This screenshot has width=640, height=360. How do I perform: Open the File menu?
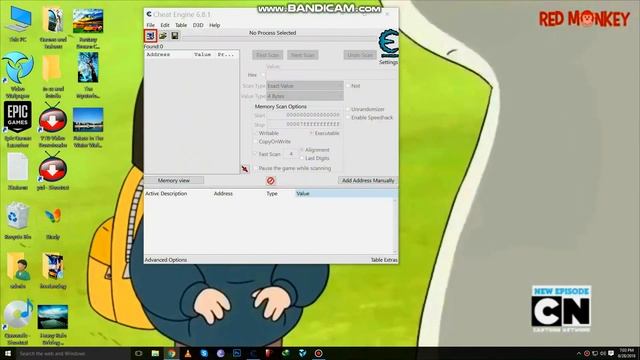pyautogui.click(x=151, y=25)
